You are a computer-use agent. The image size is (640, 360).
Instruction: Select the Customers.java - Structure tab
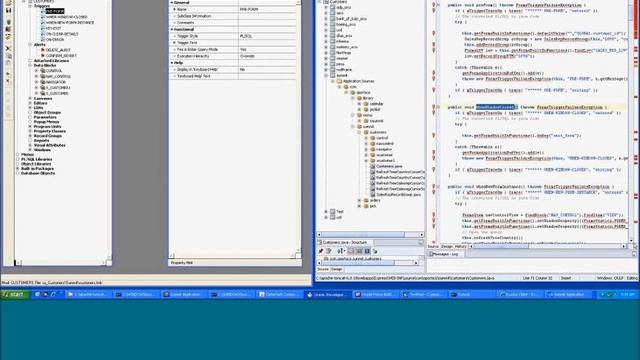pyautogui.click(x=344, y=242)
